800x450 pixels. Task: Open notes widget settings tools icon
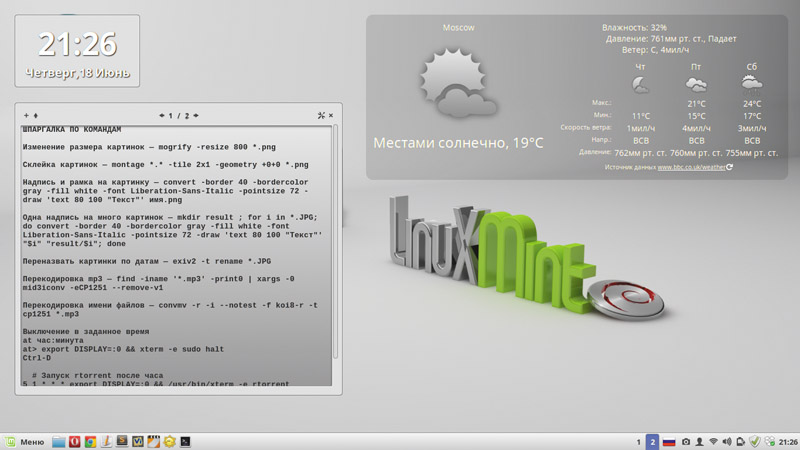click(x=321, y=116)
